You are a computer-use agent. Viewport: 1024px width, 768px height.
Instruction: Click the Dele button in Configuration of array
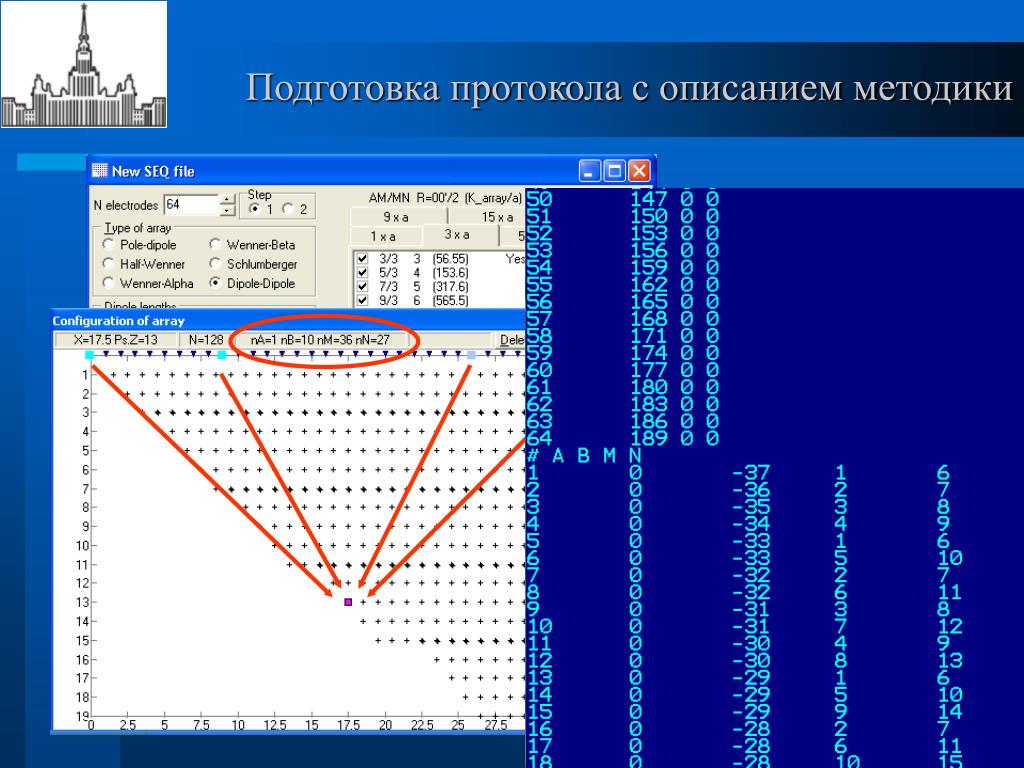(x=511, y=340)
